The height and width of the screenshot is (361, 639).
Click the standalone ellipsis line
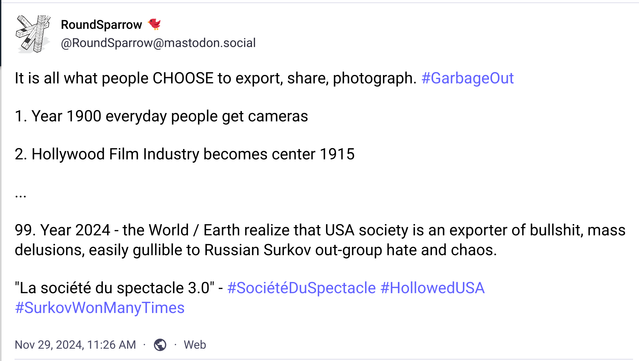[20, 195]
